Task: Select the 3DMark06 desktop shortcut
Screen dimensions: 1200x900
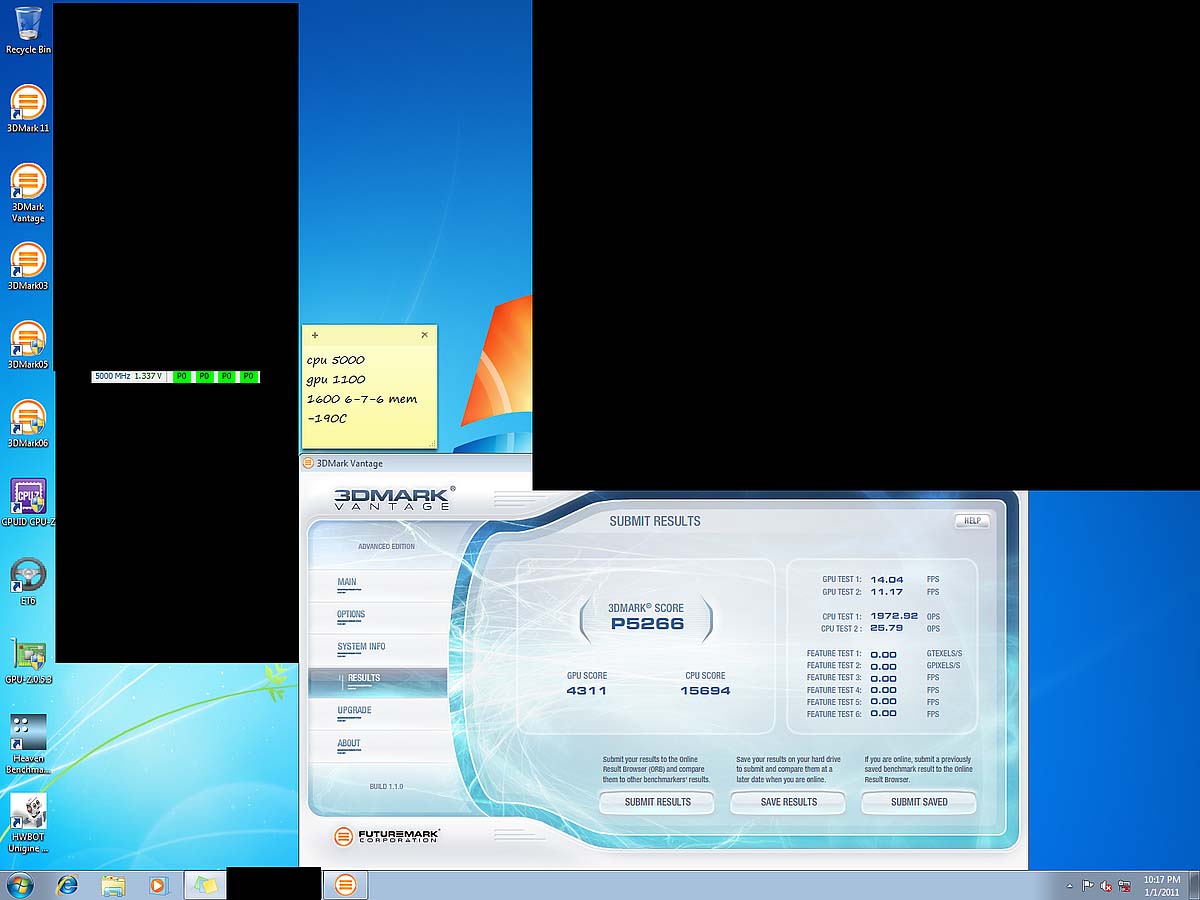Action: point(28,424)
